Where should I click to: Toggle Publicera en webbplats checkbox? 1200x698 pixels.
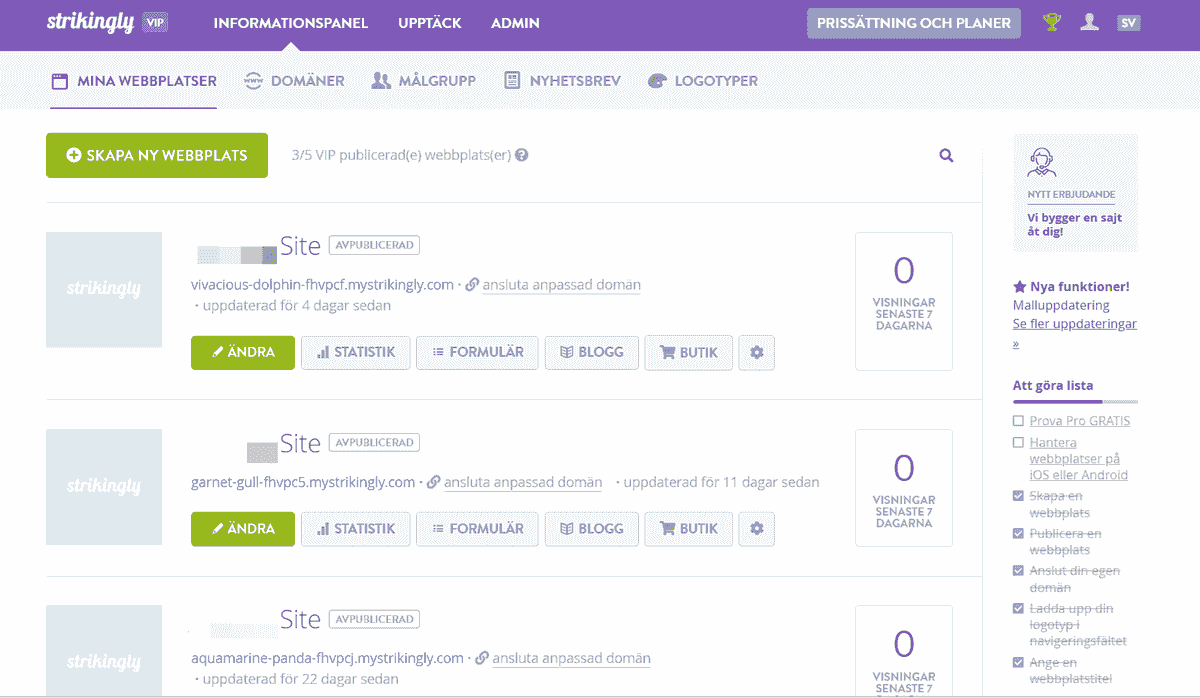[1018, 534]
